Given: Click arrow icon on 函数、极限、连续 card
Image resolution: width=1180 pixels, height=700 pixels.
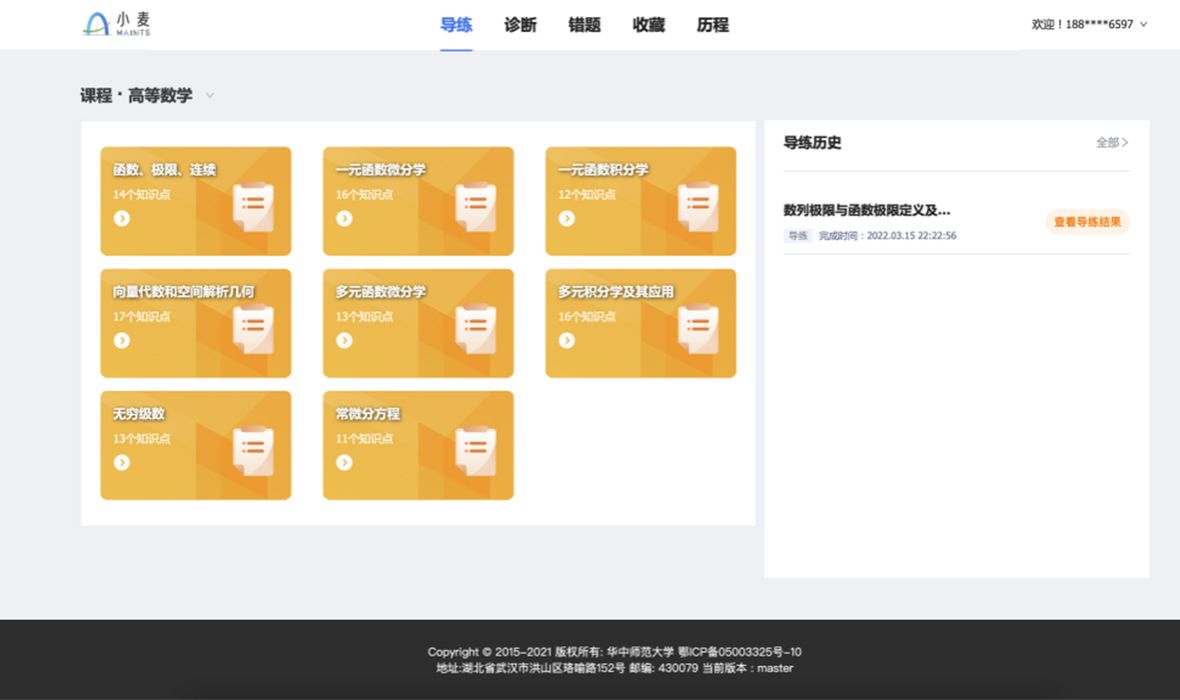Looking at the screenshot, I should (122, 218).
